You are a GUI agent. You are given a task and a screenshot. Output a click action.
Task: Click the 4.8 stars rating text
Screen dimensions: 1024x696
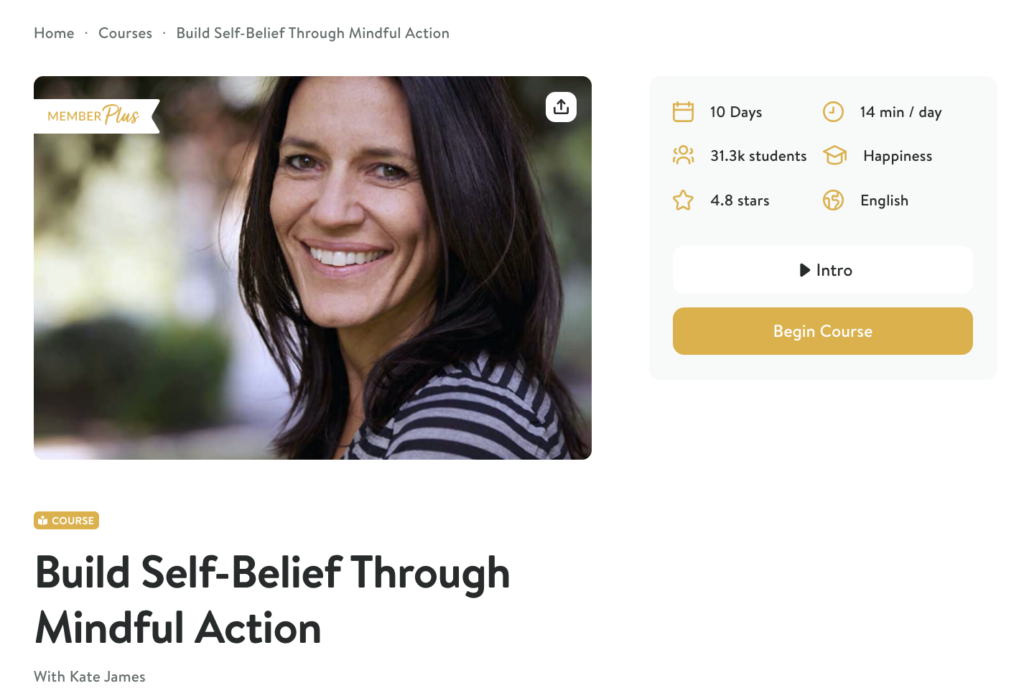(x=740, y=200)
